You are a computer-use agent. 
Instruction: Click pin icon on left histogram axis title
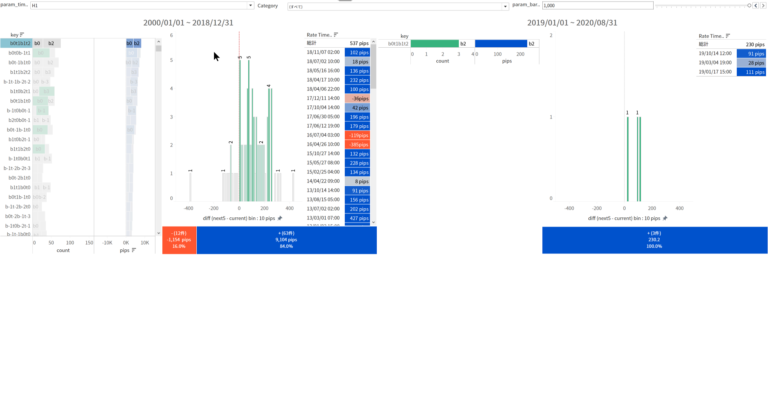click(279, 217)
